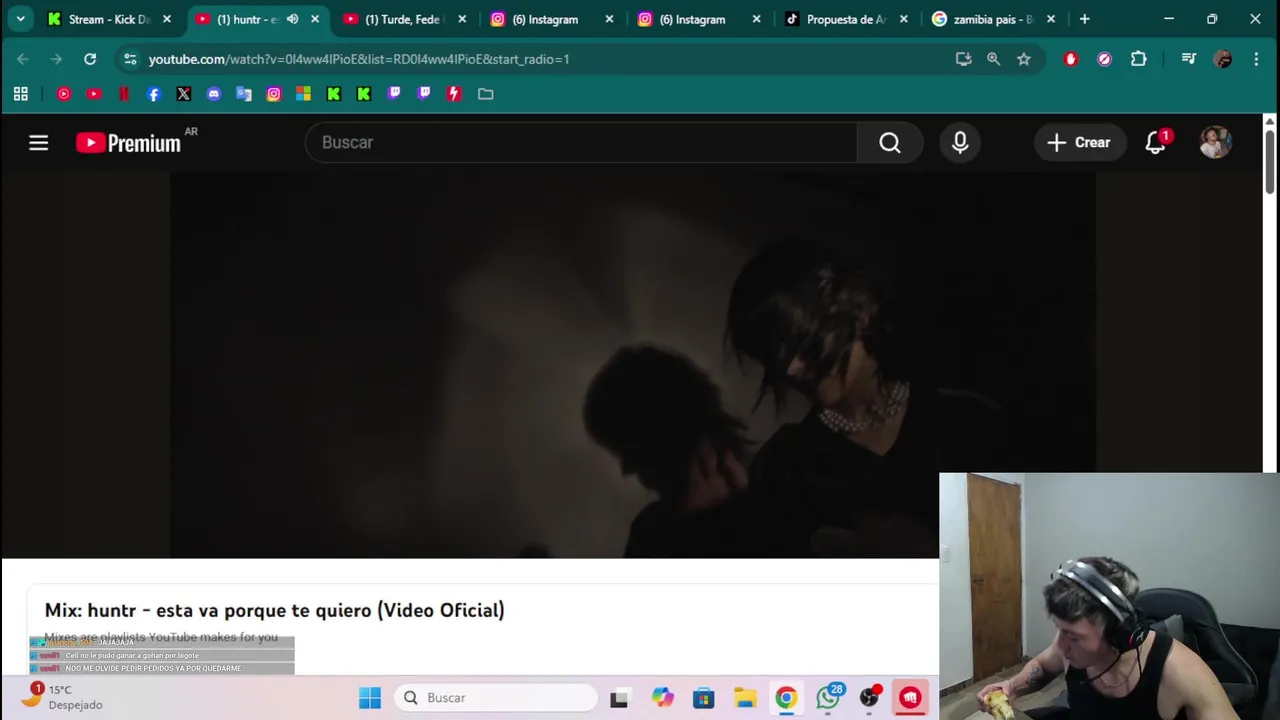The image size is (1280, 720).
Task: Open the bookmarks folder icon
Action: click(x=486, y=94)
